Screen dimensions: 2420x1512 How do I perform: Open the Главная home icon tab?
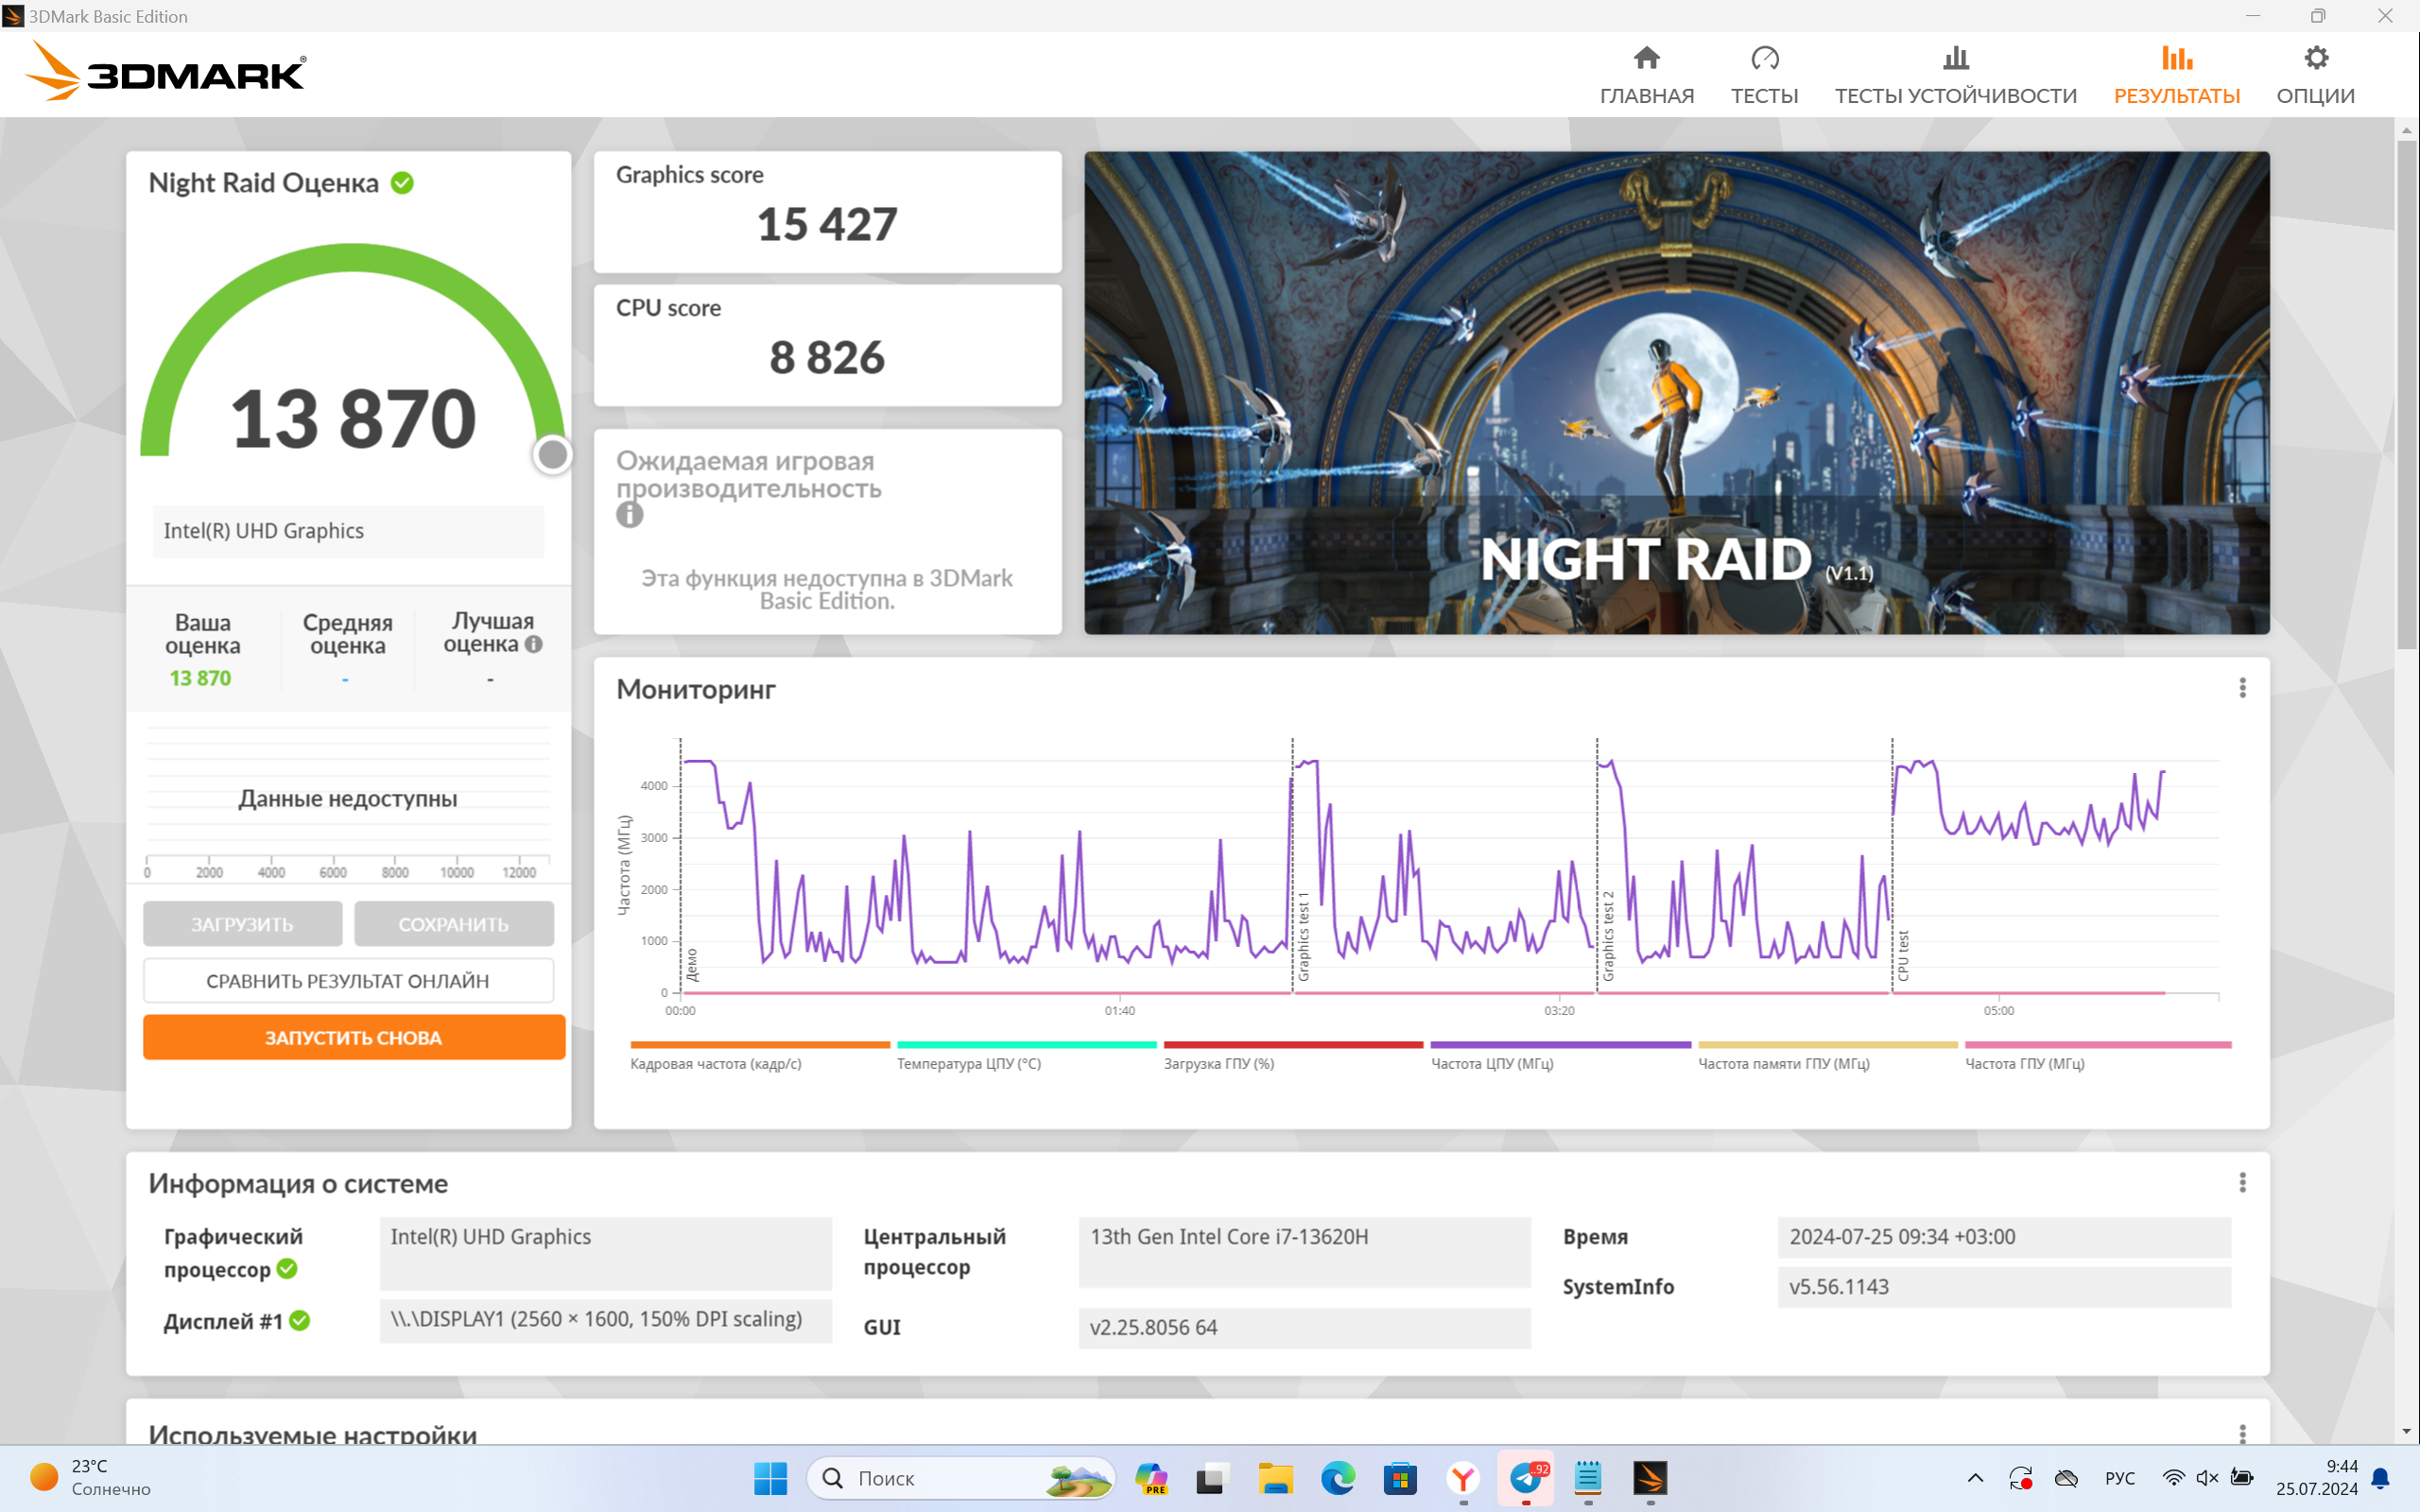pos(1646,58)
